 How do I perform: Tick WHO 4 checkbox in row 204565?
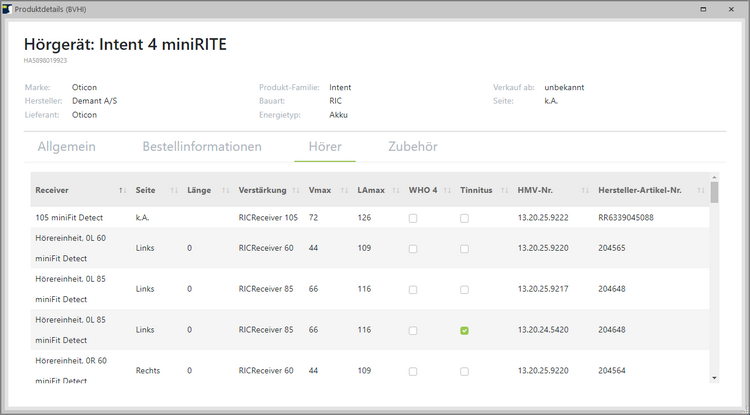click(x=413, y=249)
